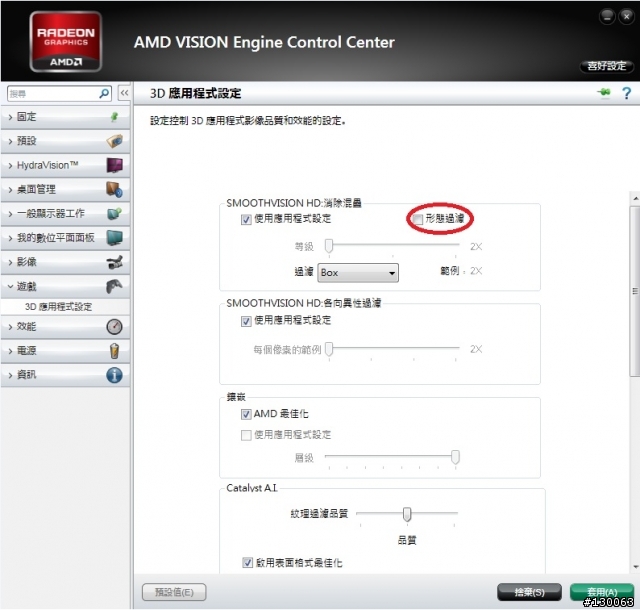Toggle 使用應用程式設定 checkbox under 鑲嵌
Screen dimensions: 640x610
pyautogui.click(x=246, y=435)
